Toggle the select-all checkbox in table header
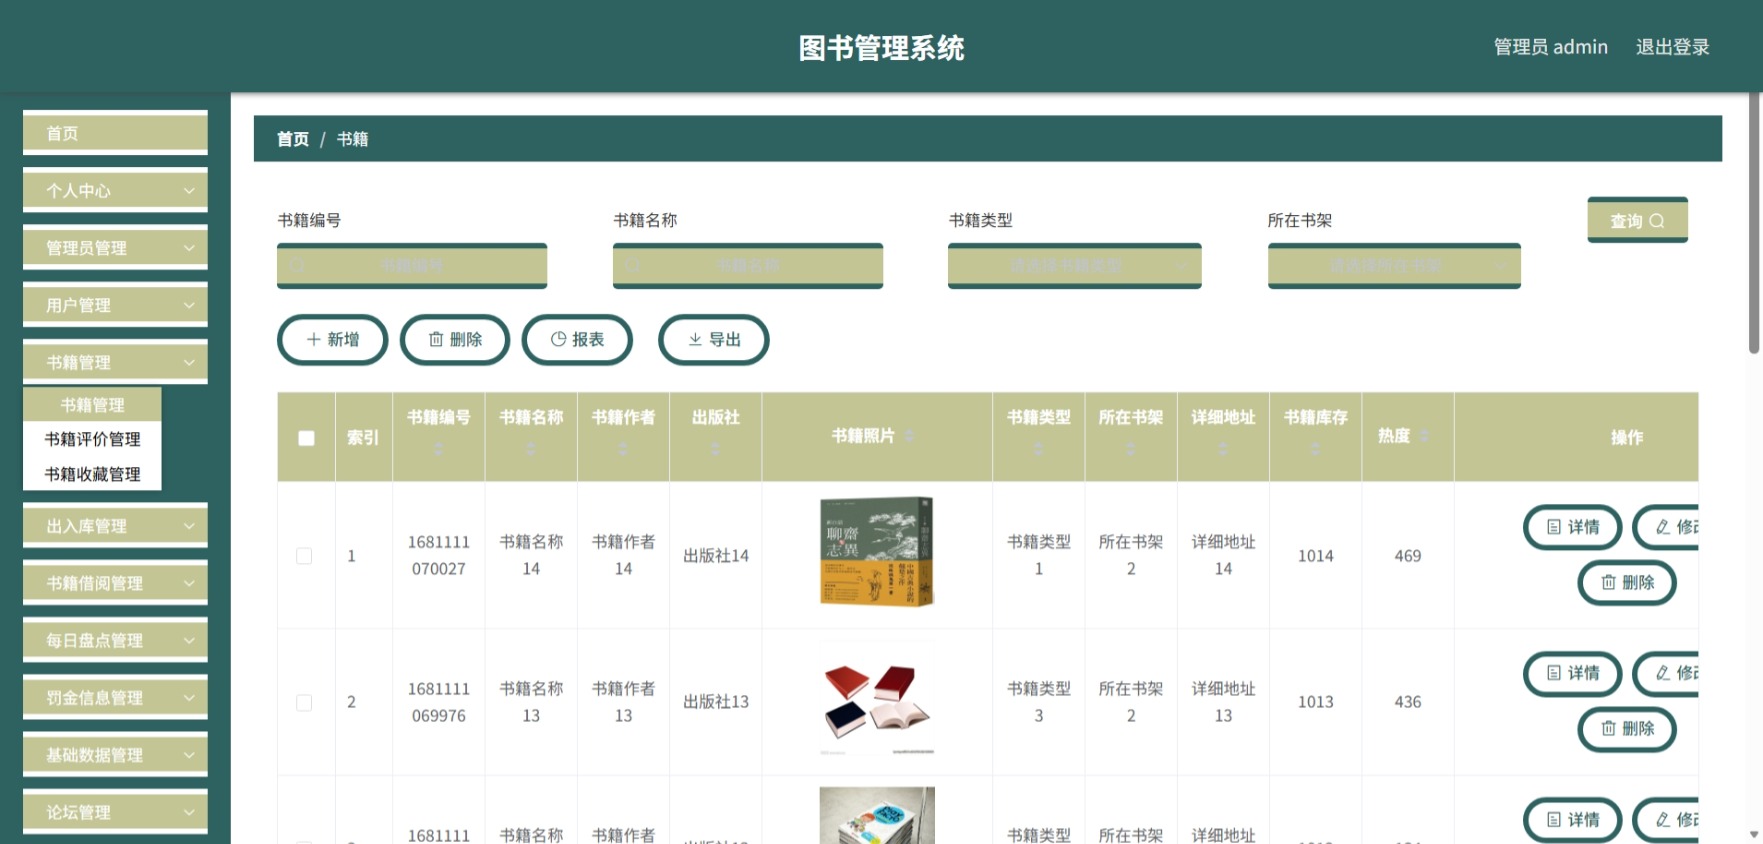 click(x=306, y=438)
